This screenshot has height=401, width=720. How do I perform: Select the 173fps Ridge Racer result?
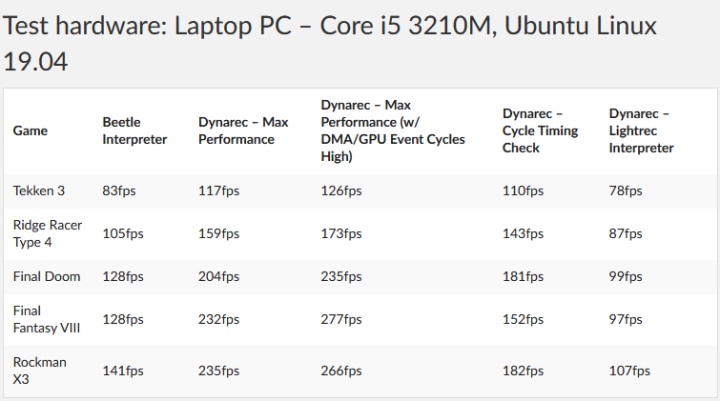(341, 234)
